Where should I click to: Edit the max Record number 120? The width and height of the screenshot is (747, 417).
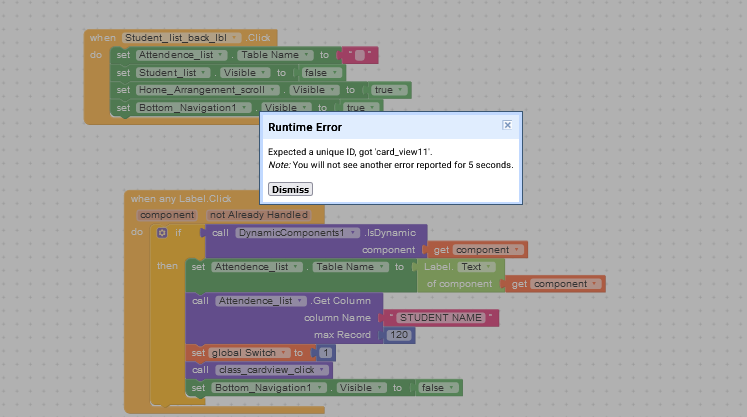(x=399, y=335)
